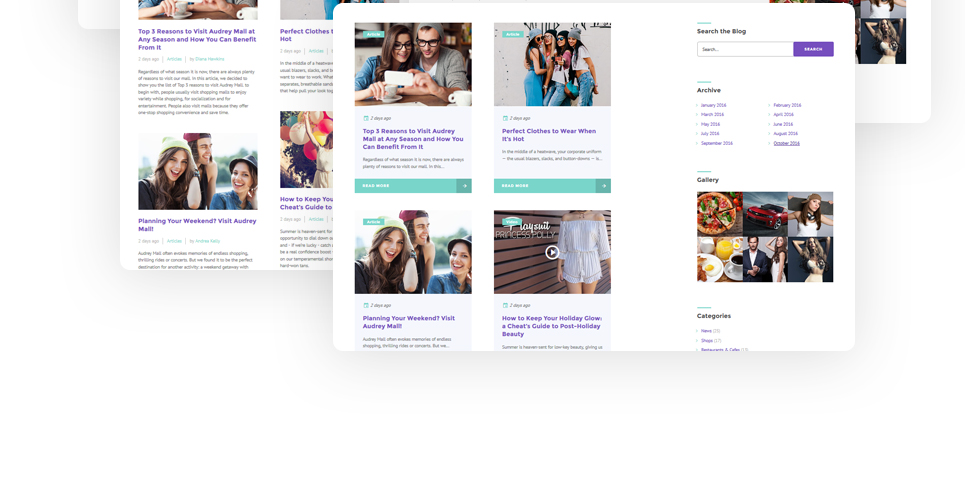Select the Shops category
Screen dimensions: 965x500
[x=707, y=341]
